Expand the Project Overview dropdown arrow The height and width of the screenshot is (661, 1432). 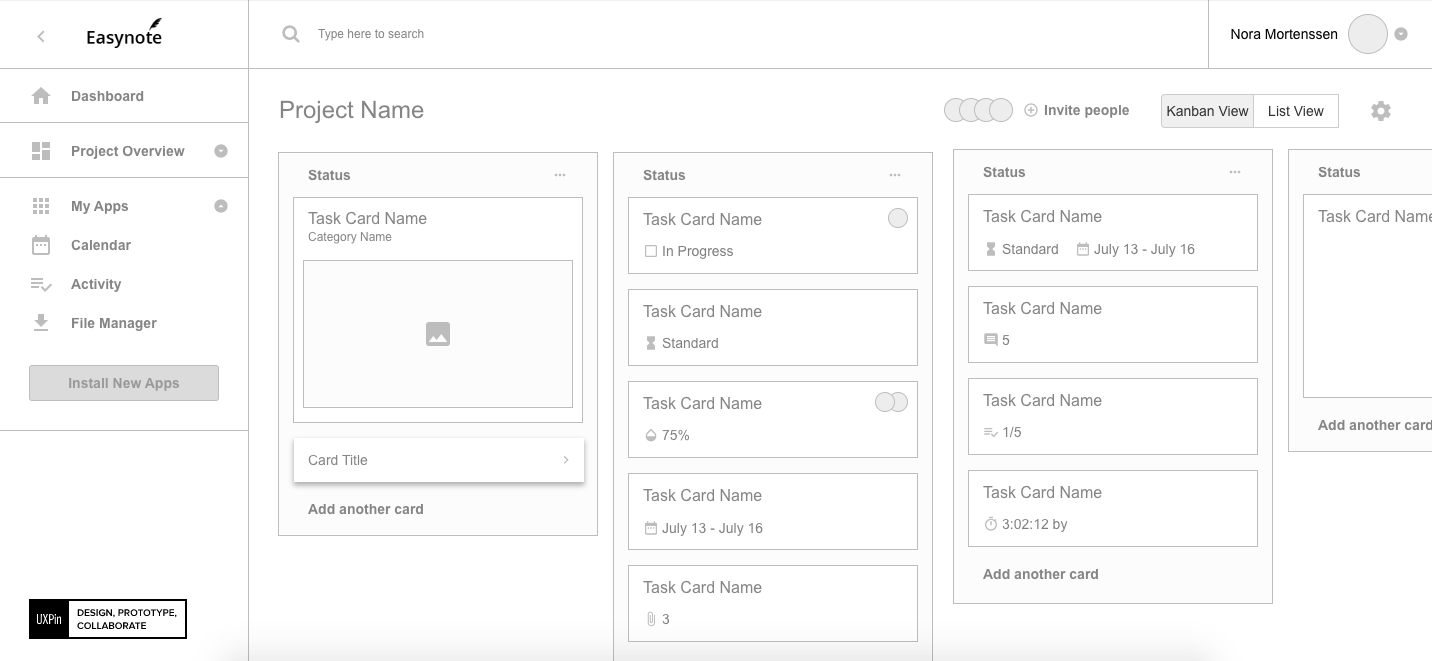tap(221, 151)
